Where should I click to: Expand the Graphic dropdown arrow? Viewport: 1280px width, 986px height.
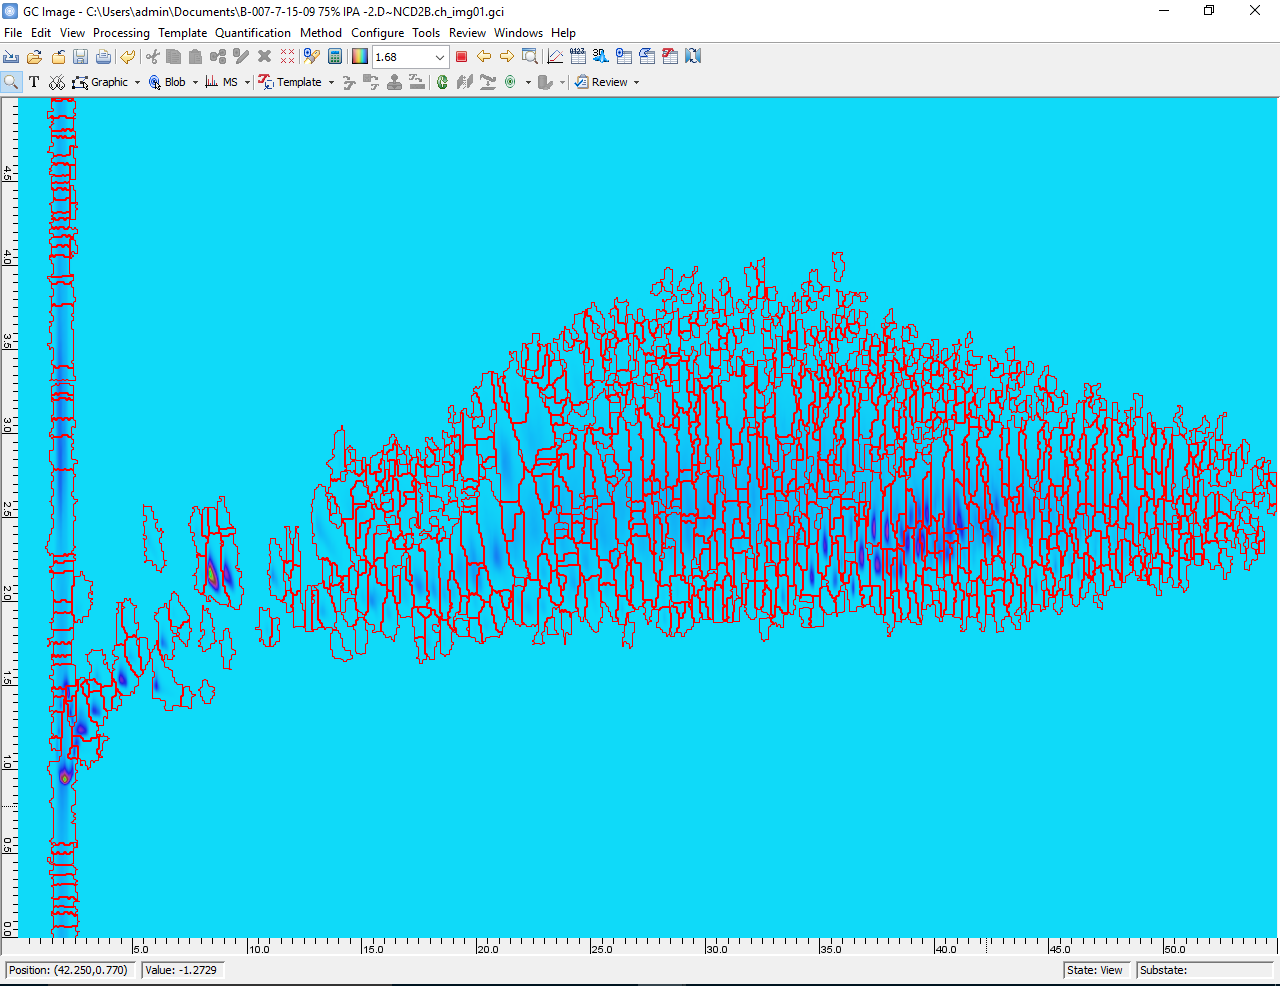pyautogui.click(x=138, y=83)
